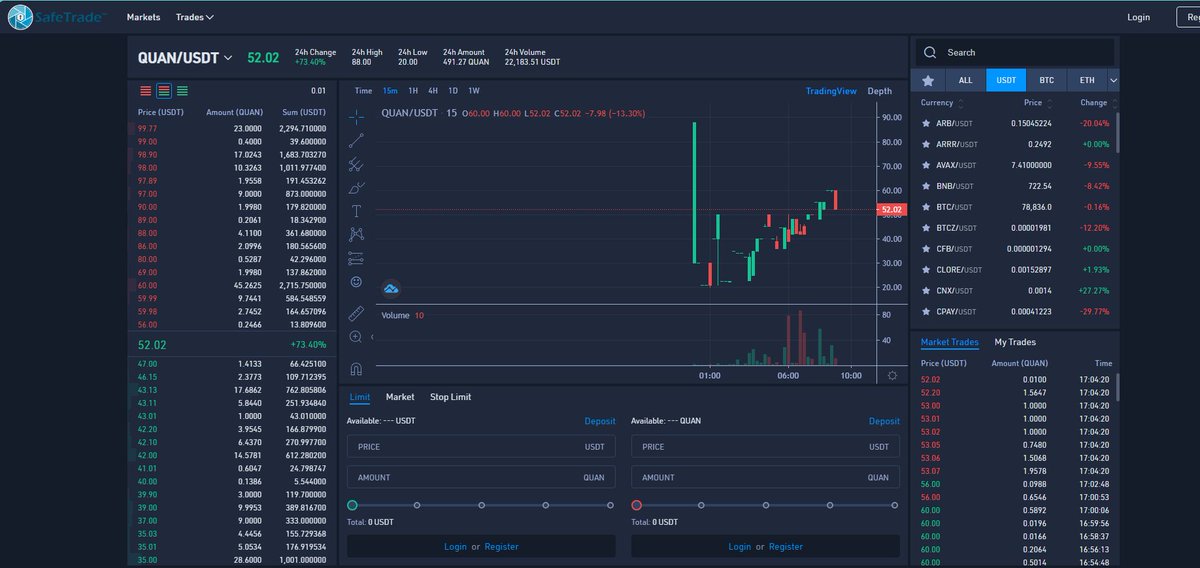This screenshot has width=1200, height=568.
Task: Select the Limit order tab
Action: pyautogui.click(x=360, y=397)
